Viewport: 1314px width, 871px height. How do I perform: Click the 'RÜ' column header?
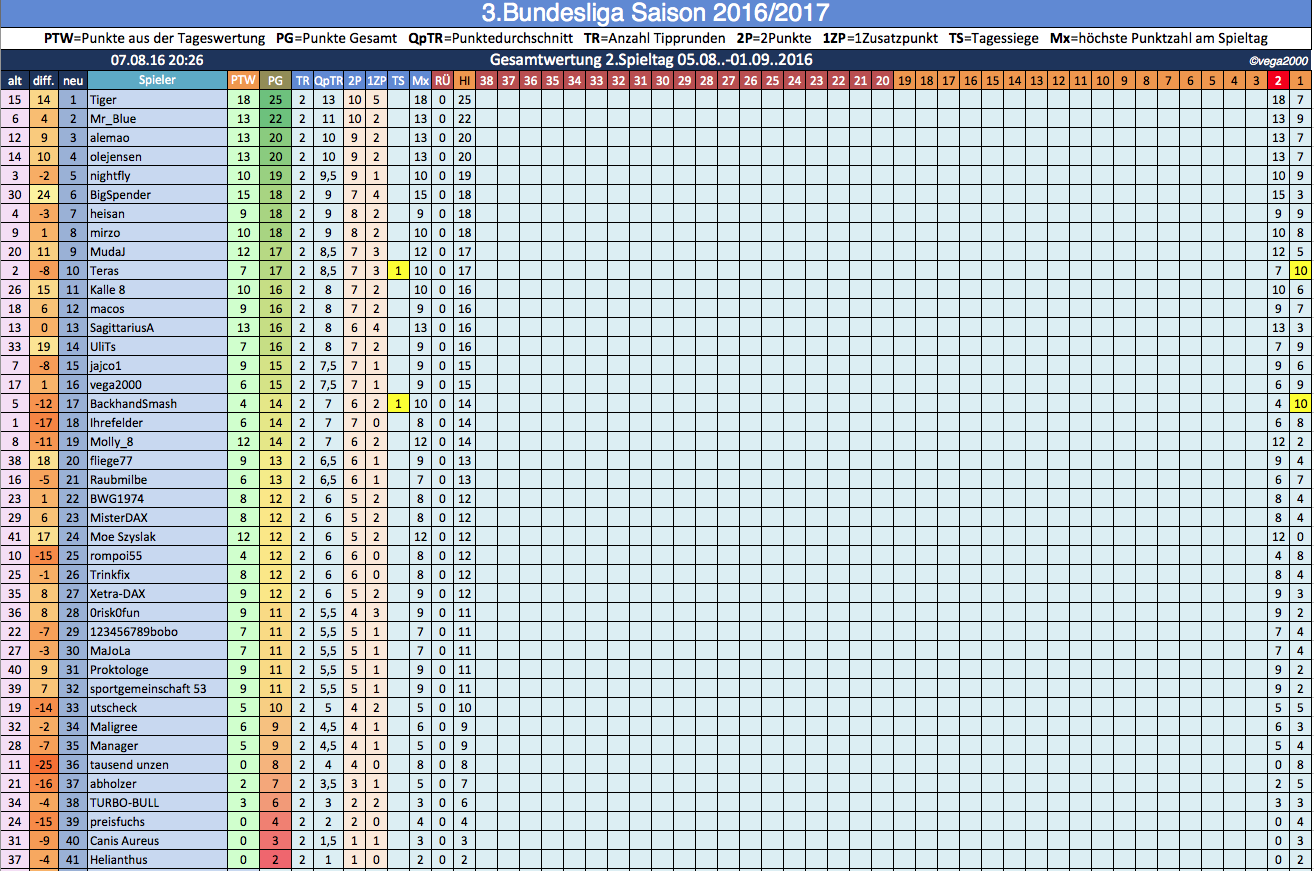[443, 80]
